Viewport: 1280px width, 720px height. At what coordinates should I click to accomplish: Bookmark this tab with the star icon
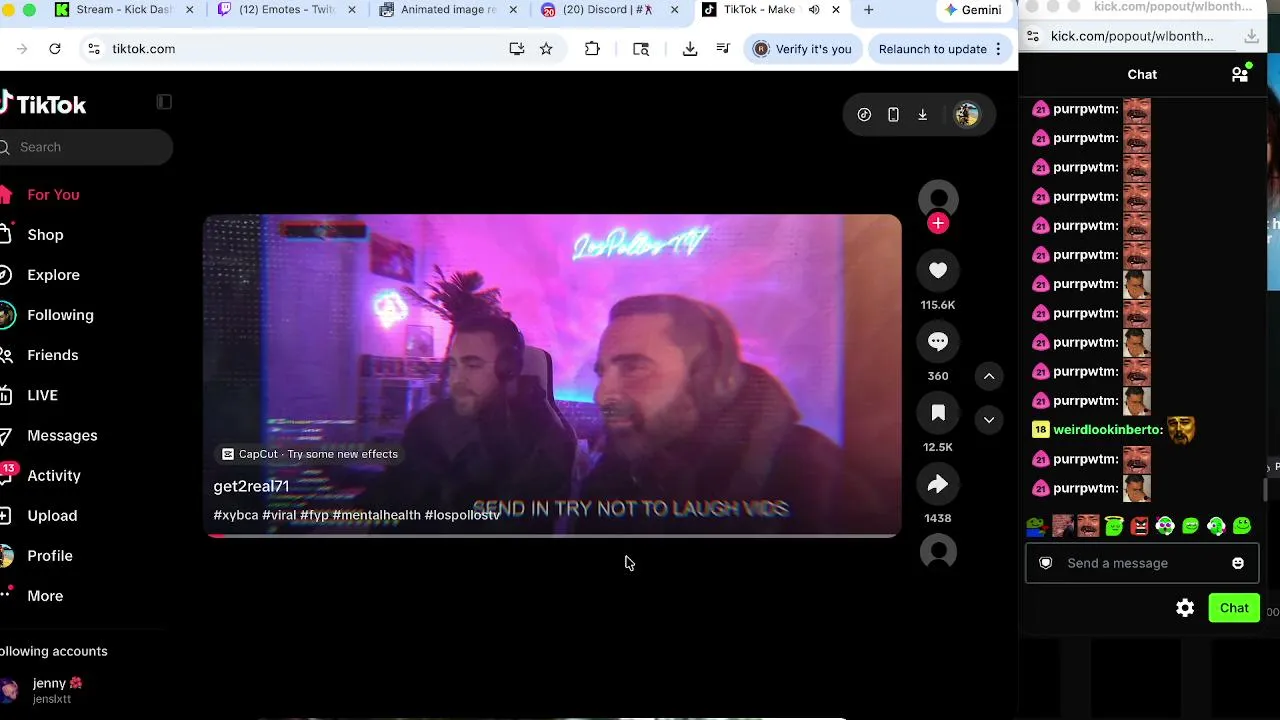(546, 49)
